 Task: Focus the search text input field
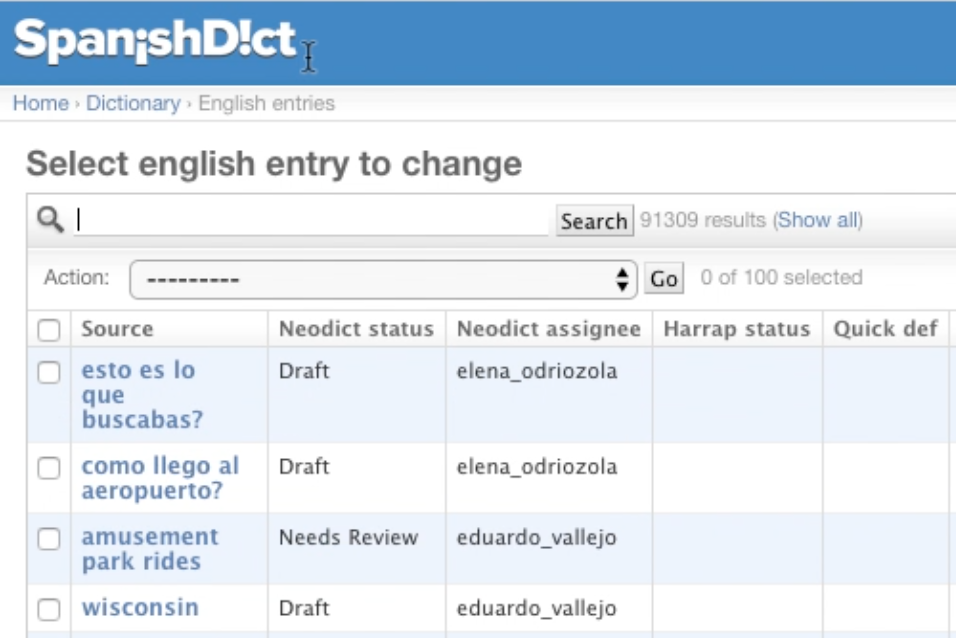(x=312, y=220)
